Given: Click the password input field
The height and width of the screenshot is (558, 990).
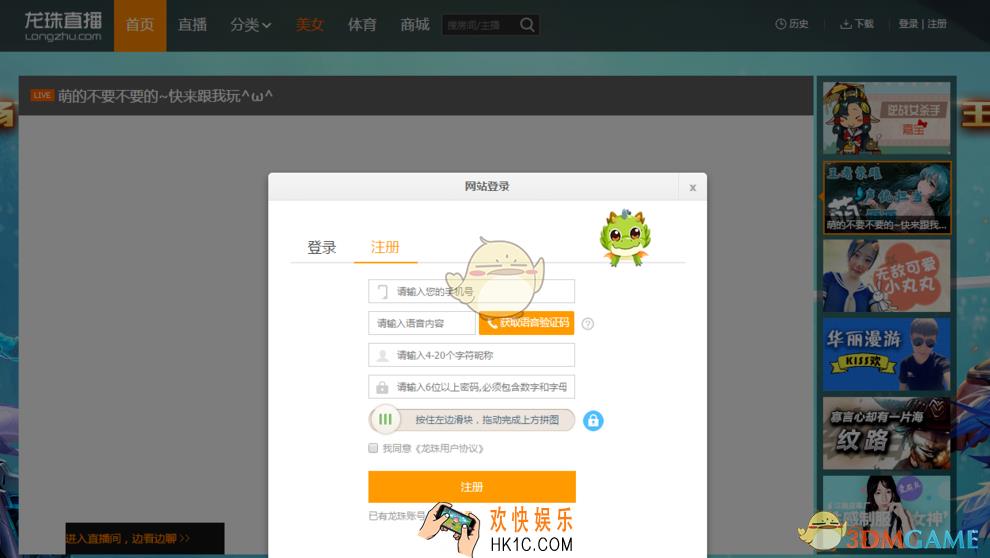Looking at the screenshot, I should click(x=472, y=387).
